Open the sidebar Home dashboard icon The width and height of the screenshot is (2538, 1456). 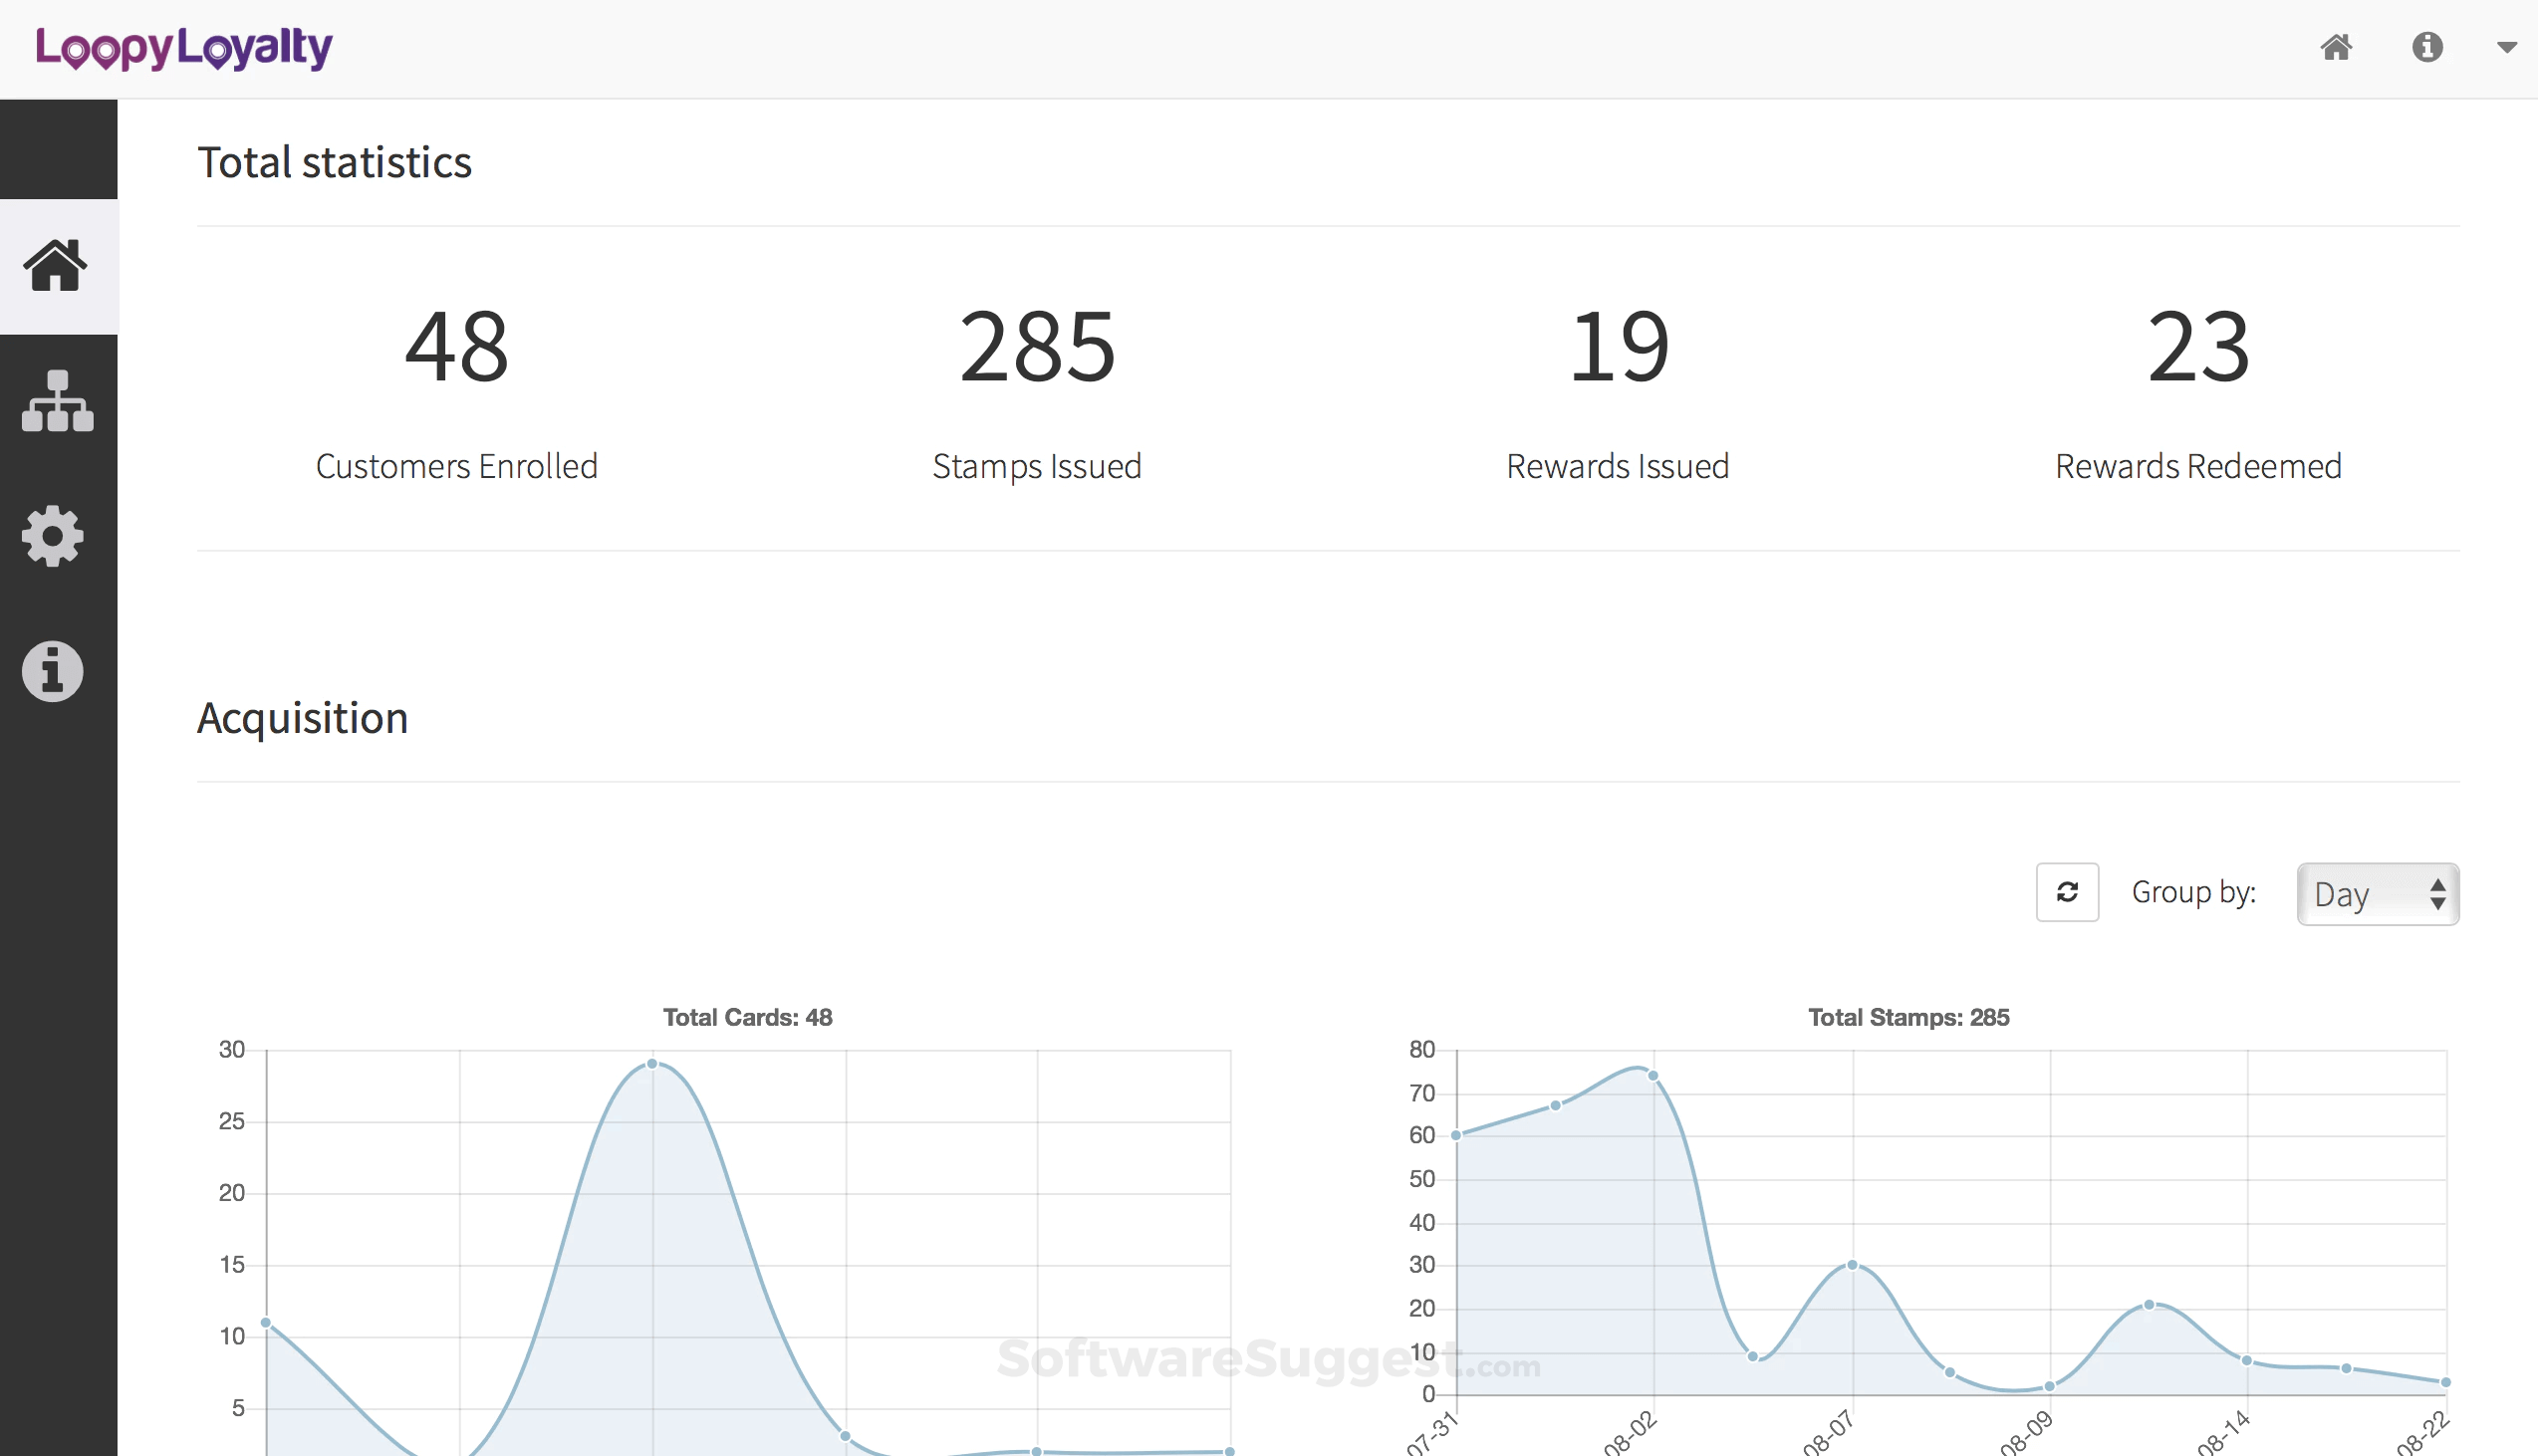(x=56, y=266)
